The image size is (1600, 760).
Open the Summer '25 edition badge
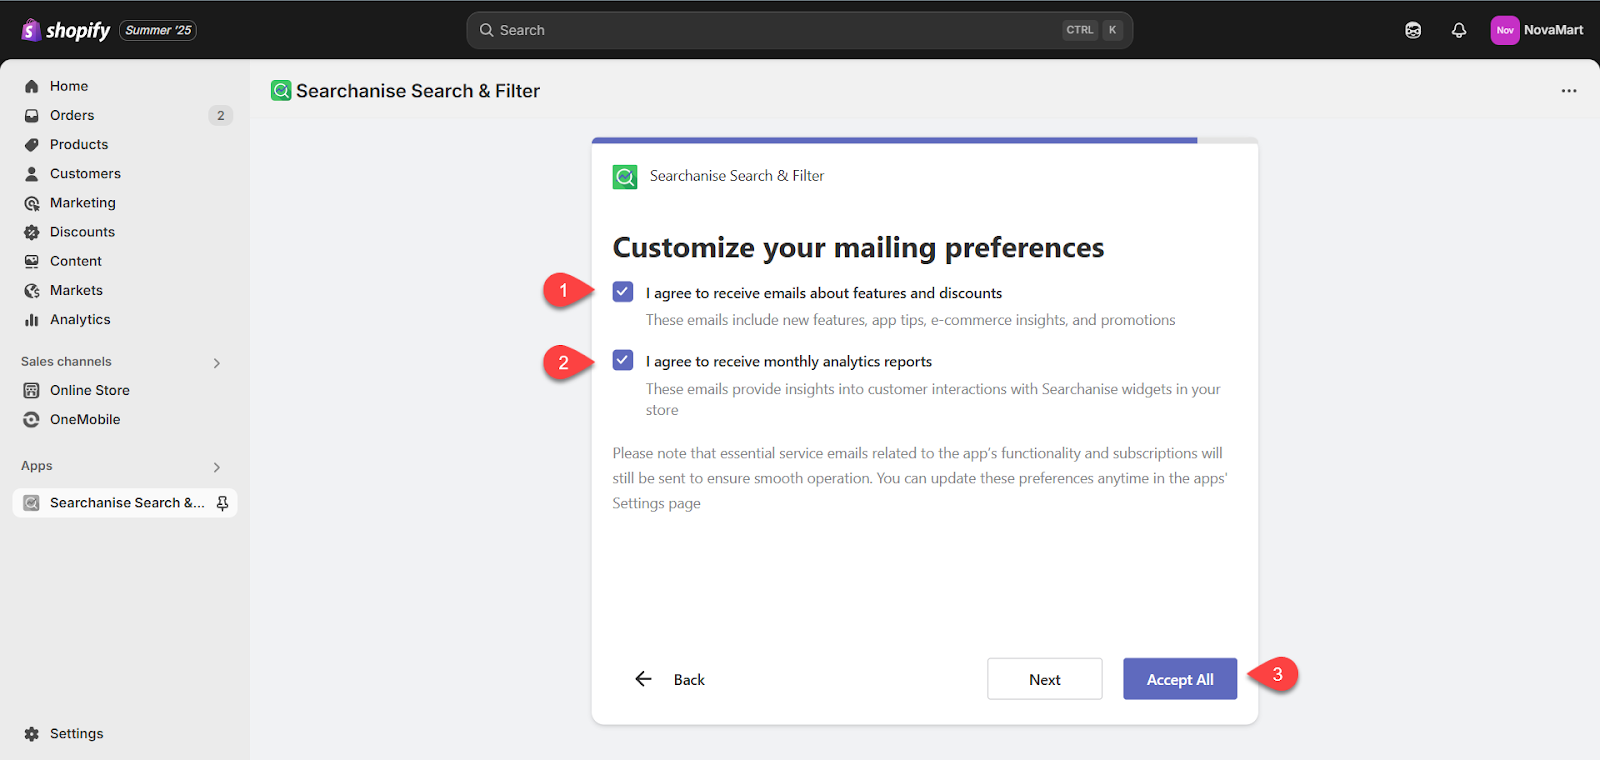(158, 30)
